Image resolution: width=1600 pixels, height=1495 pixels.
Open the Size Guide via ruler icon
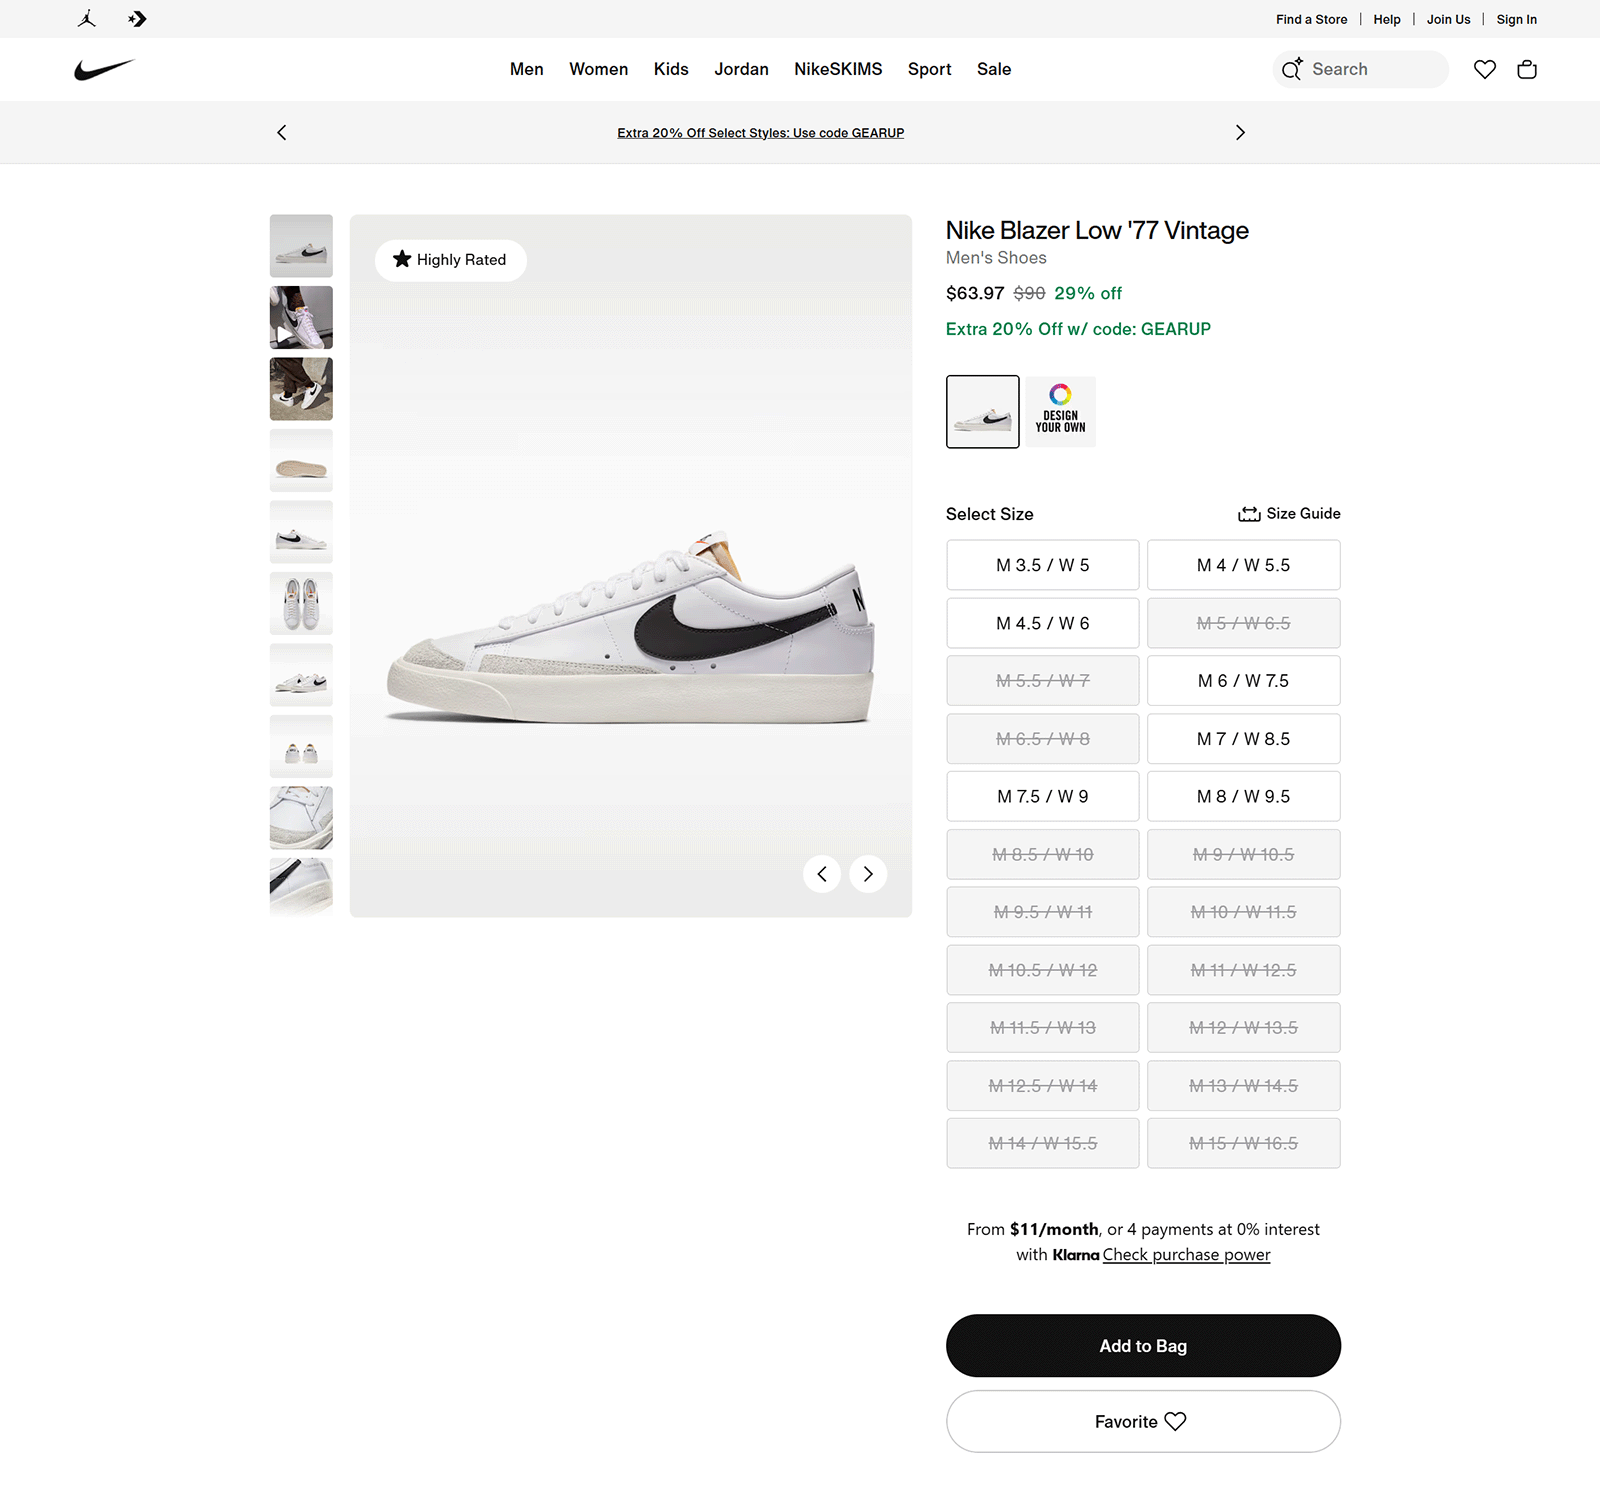pyautogui.click(x=1248, y=513)
